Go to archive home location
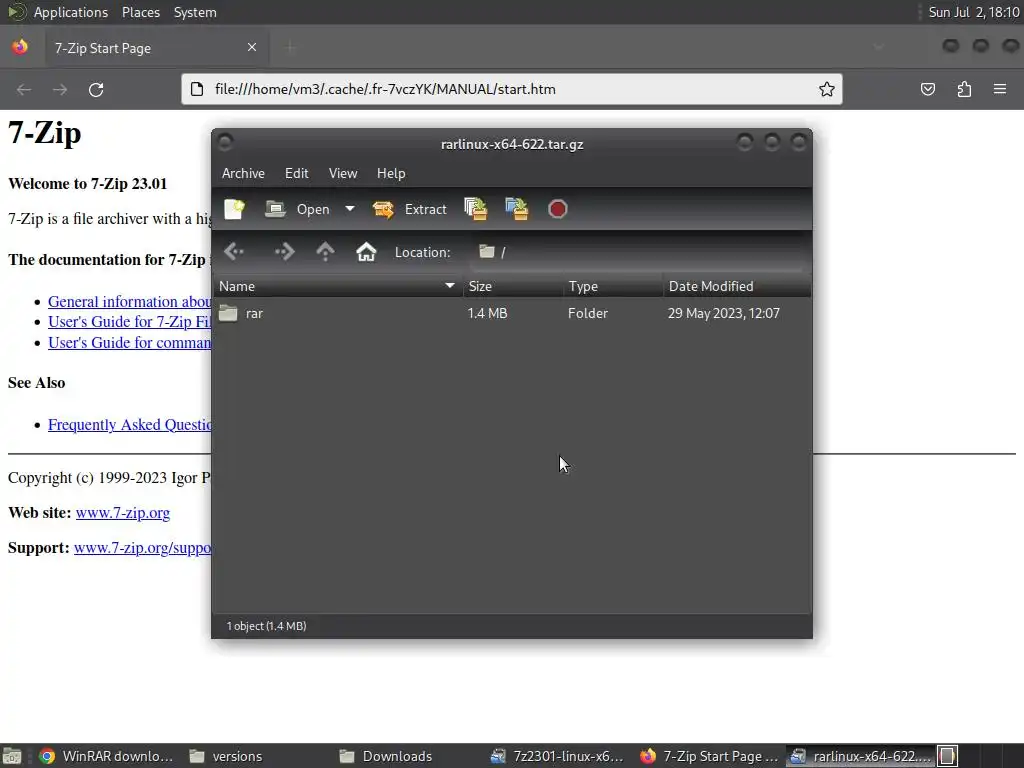This screenshot has height=768, width=1024. [366, 252]
